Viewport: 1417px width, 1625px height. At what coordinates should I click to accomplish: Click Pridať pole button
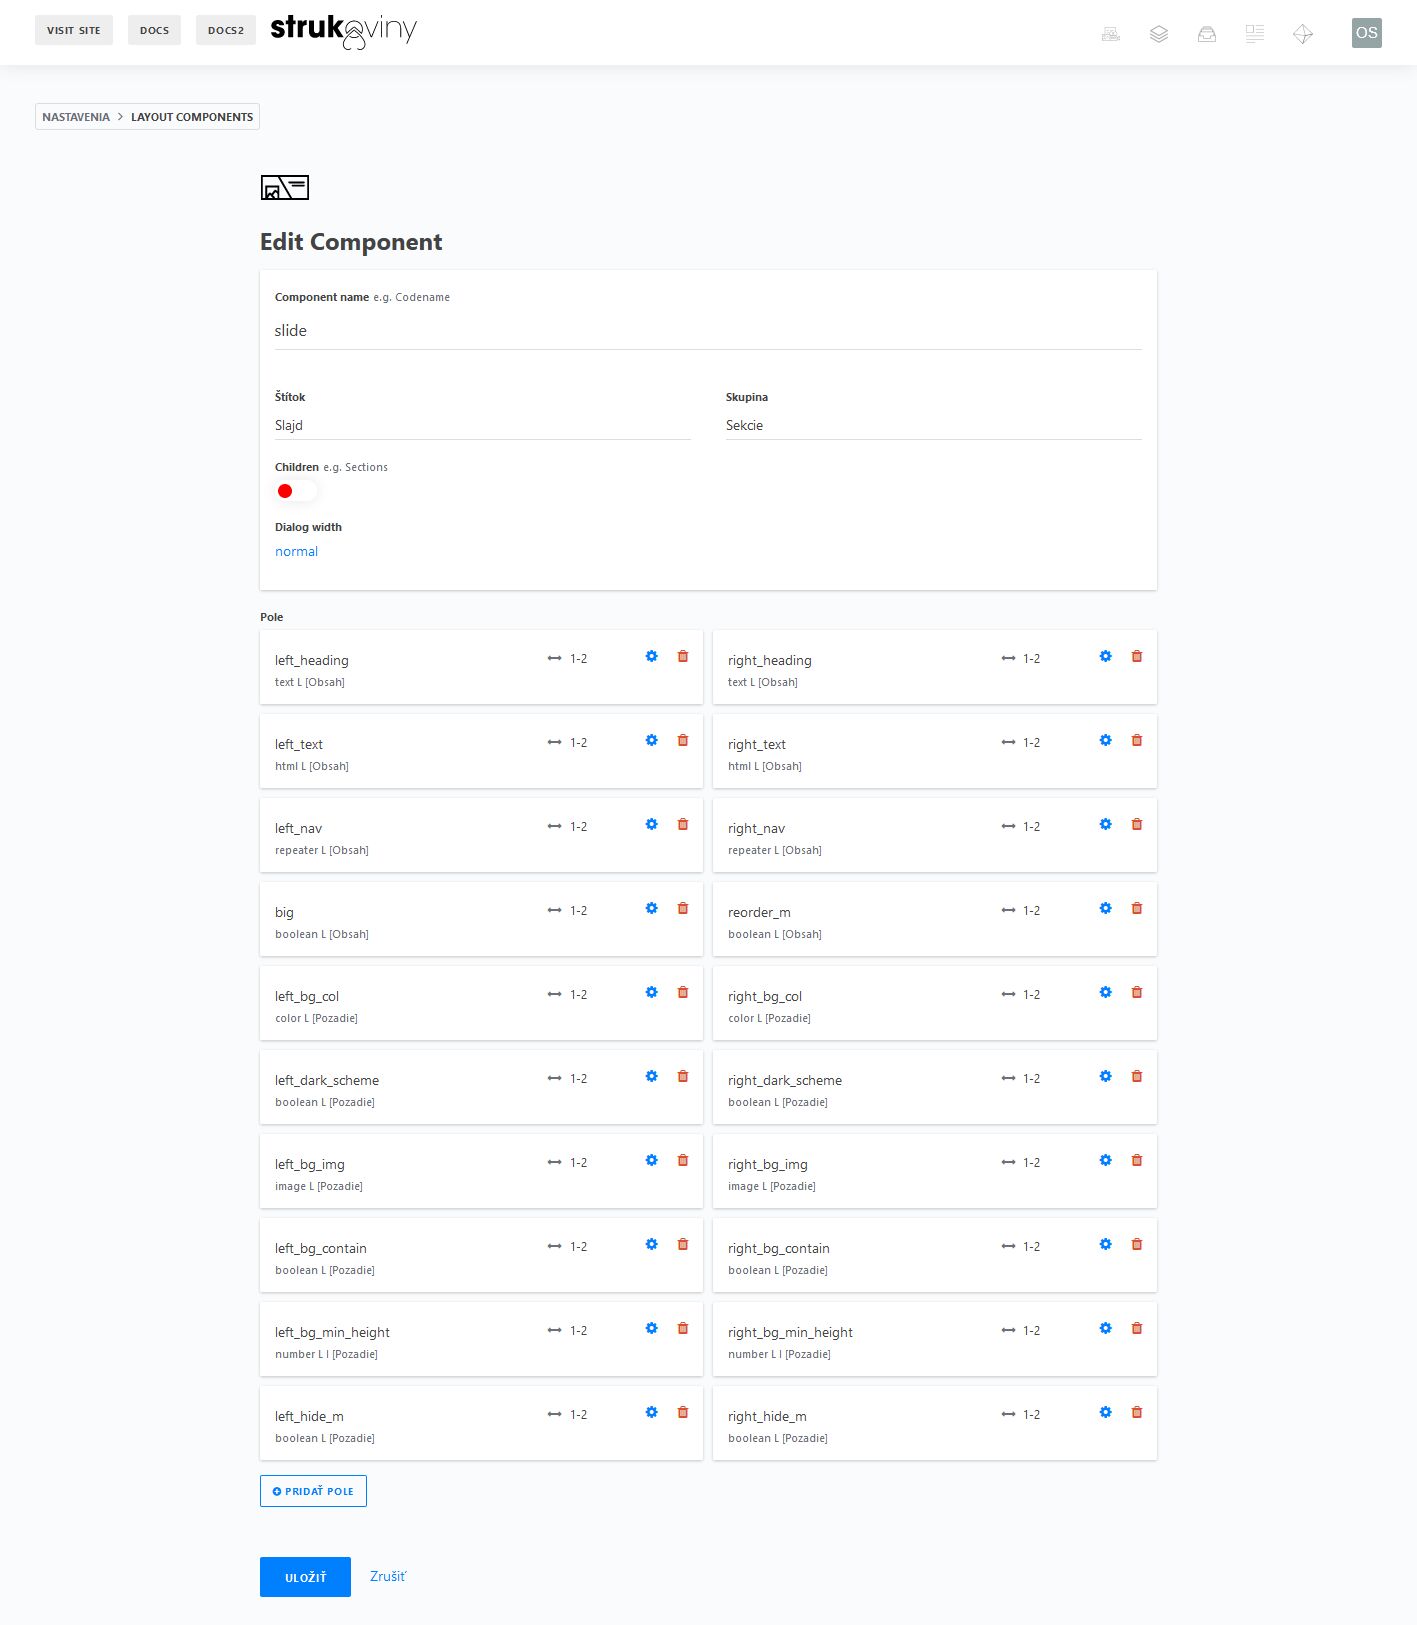coord(313,1491)
